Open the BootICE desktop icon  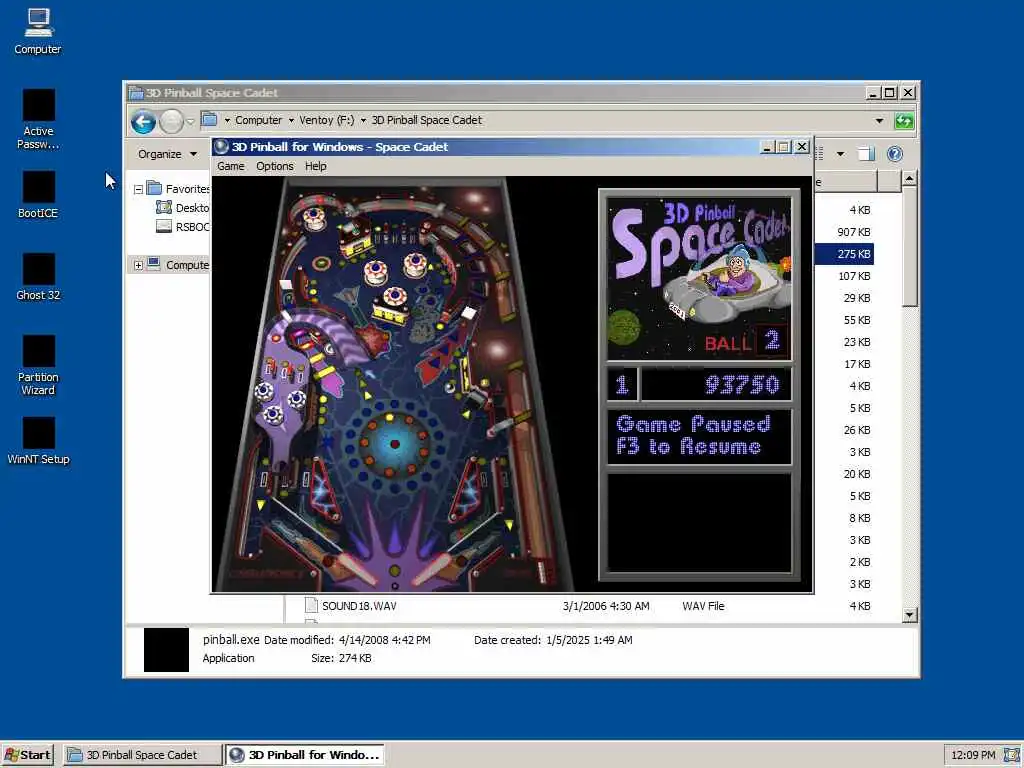pos(38,195)
